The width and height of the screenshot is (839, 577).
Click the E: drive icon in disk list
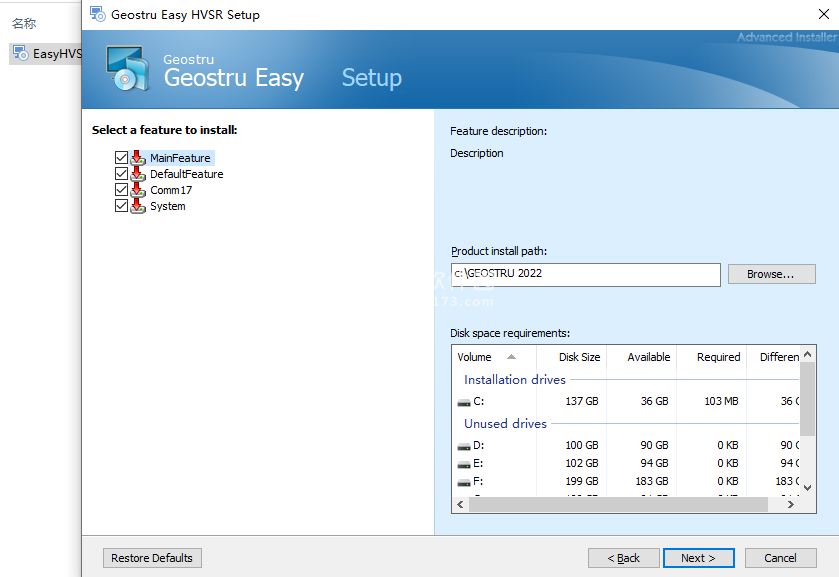464,464
